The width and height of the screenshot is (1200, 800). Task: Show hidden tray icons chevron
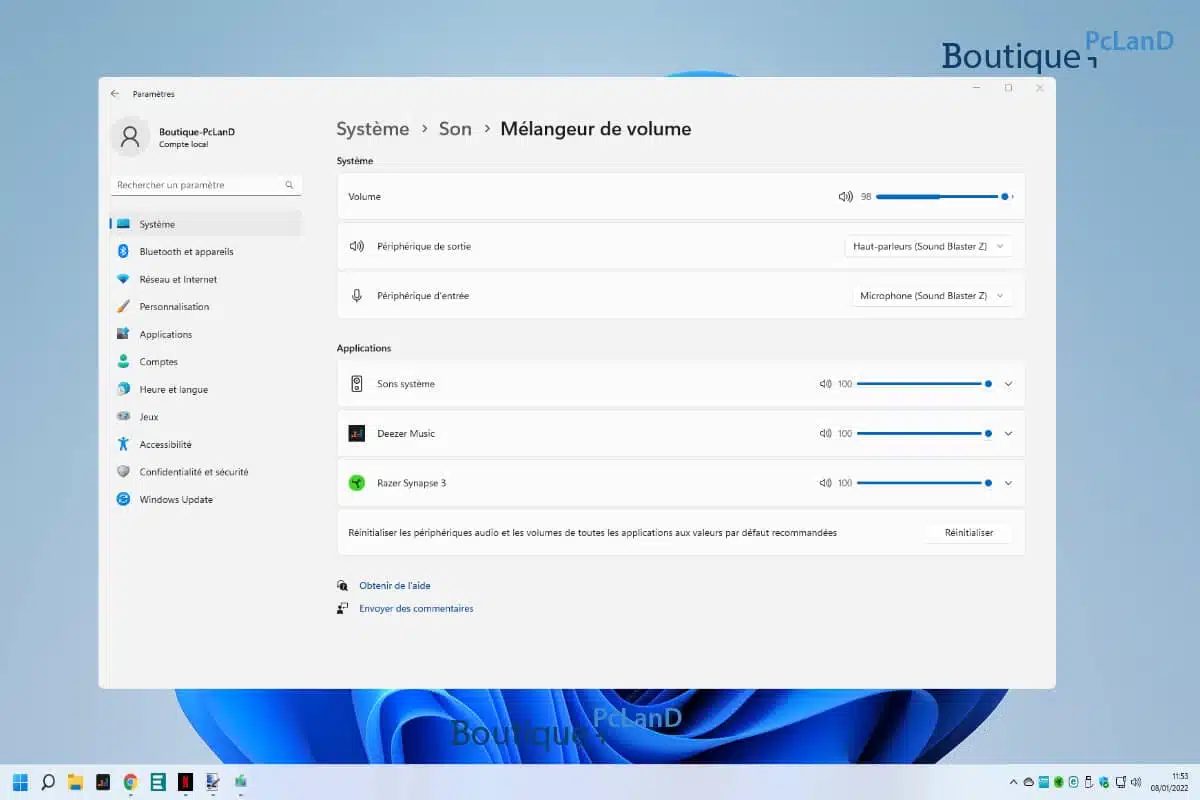coord(1013,782)
